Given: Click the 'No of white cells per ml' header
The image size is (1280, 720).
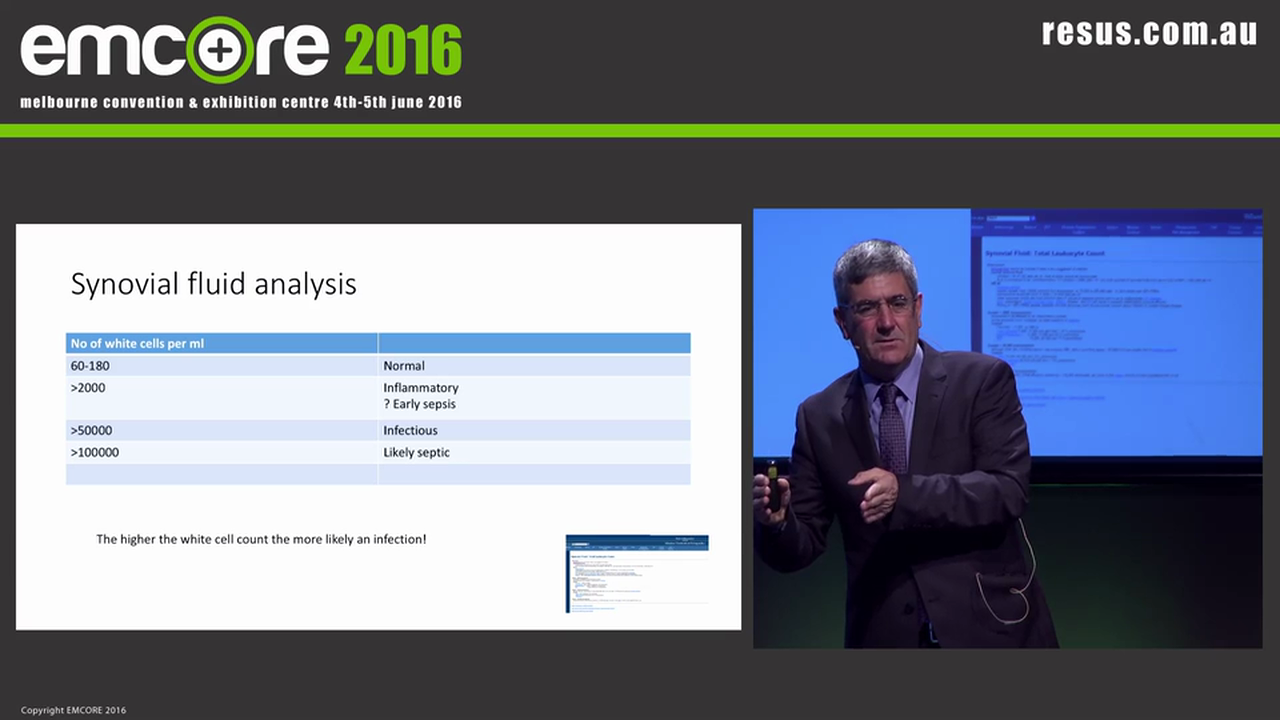Looking at the screenshot, I should (137, 343).
